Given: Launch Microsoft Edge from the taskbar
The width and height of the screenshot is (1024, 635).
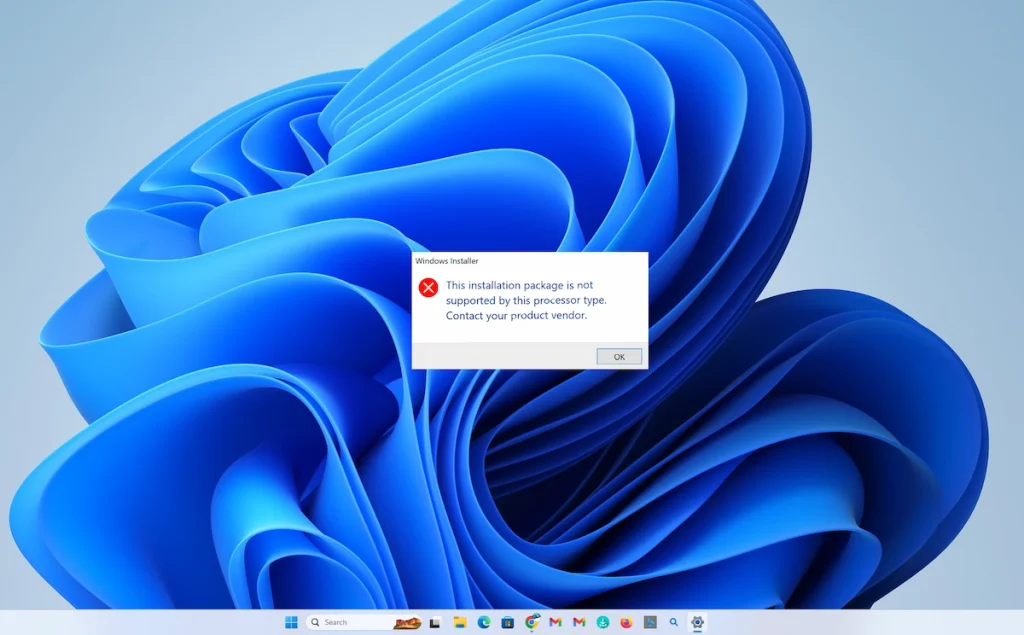Looking at the screenshot, I should [484, 622].
